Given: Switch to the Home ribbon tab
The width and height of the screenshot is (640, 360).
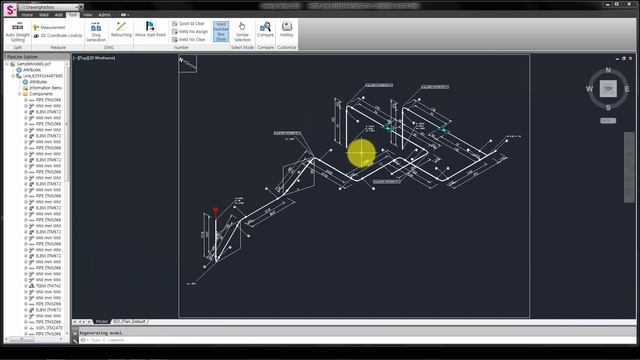Looking at the screenshot, I should 27,15.
